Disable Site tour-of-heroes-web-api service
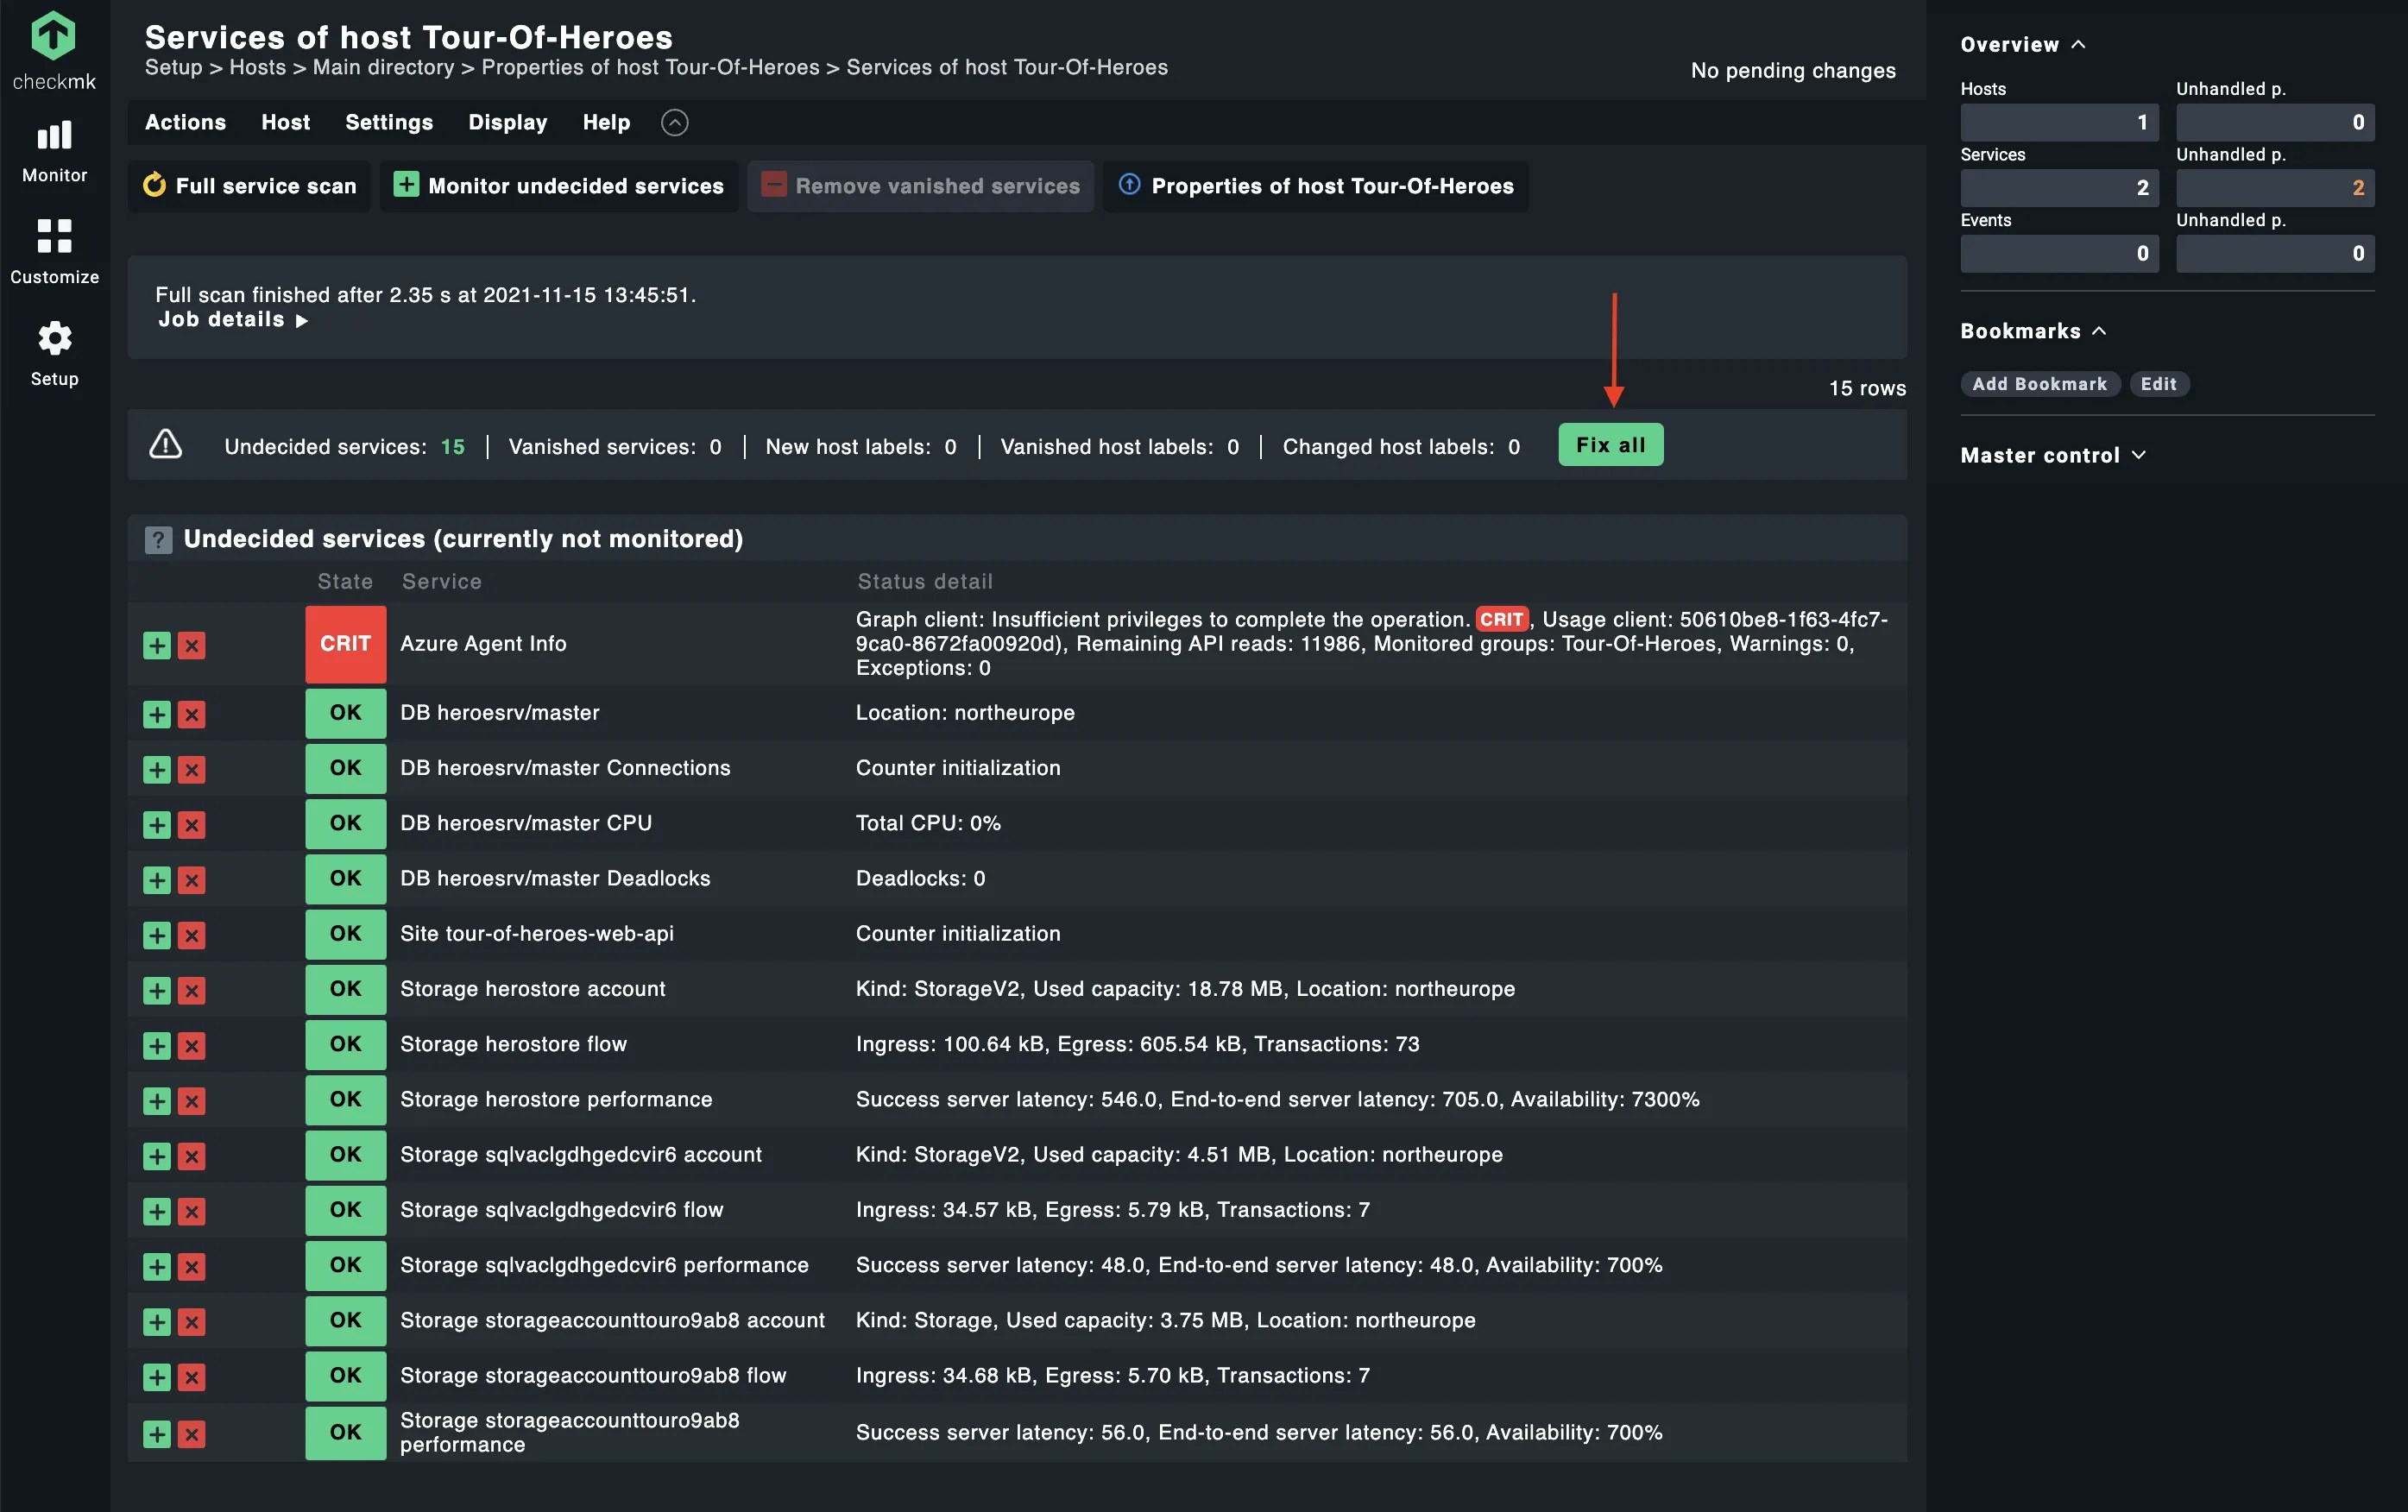Viewport: 2408px width, 1512px height. point(191,935)
